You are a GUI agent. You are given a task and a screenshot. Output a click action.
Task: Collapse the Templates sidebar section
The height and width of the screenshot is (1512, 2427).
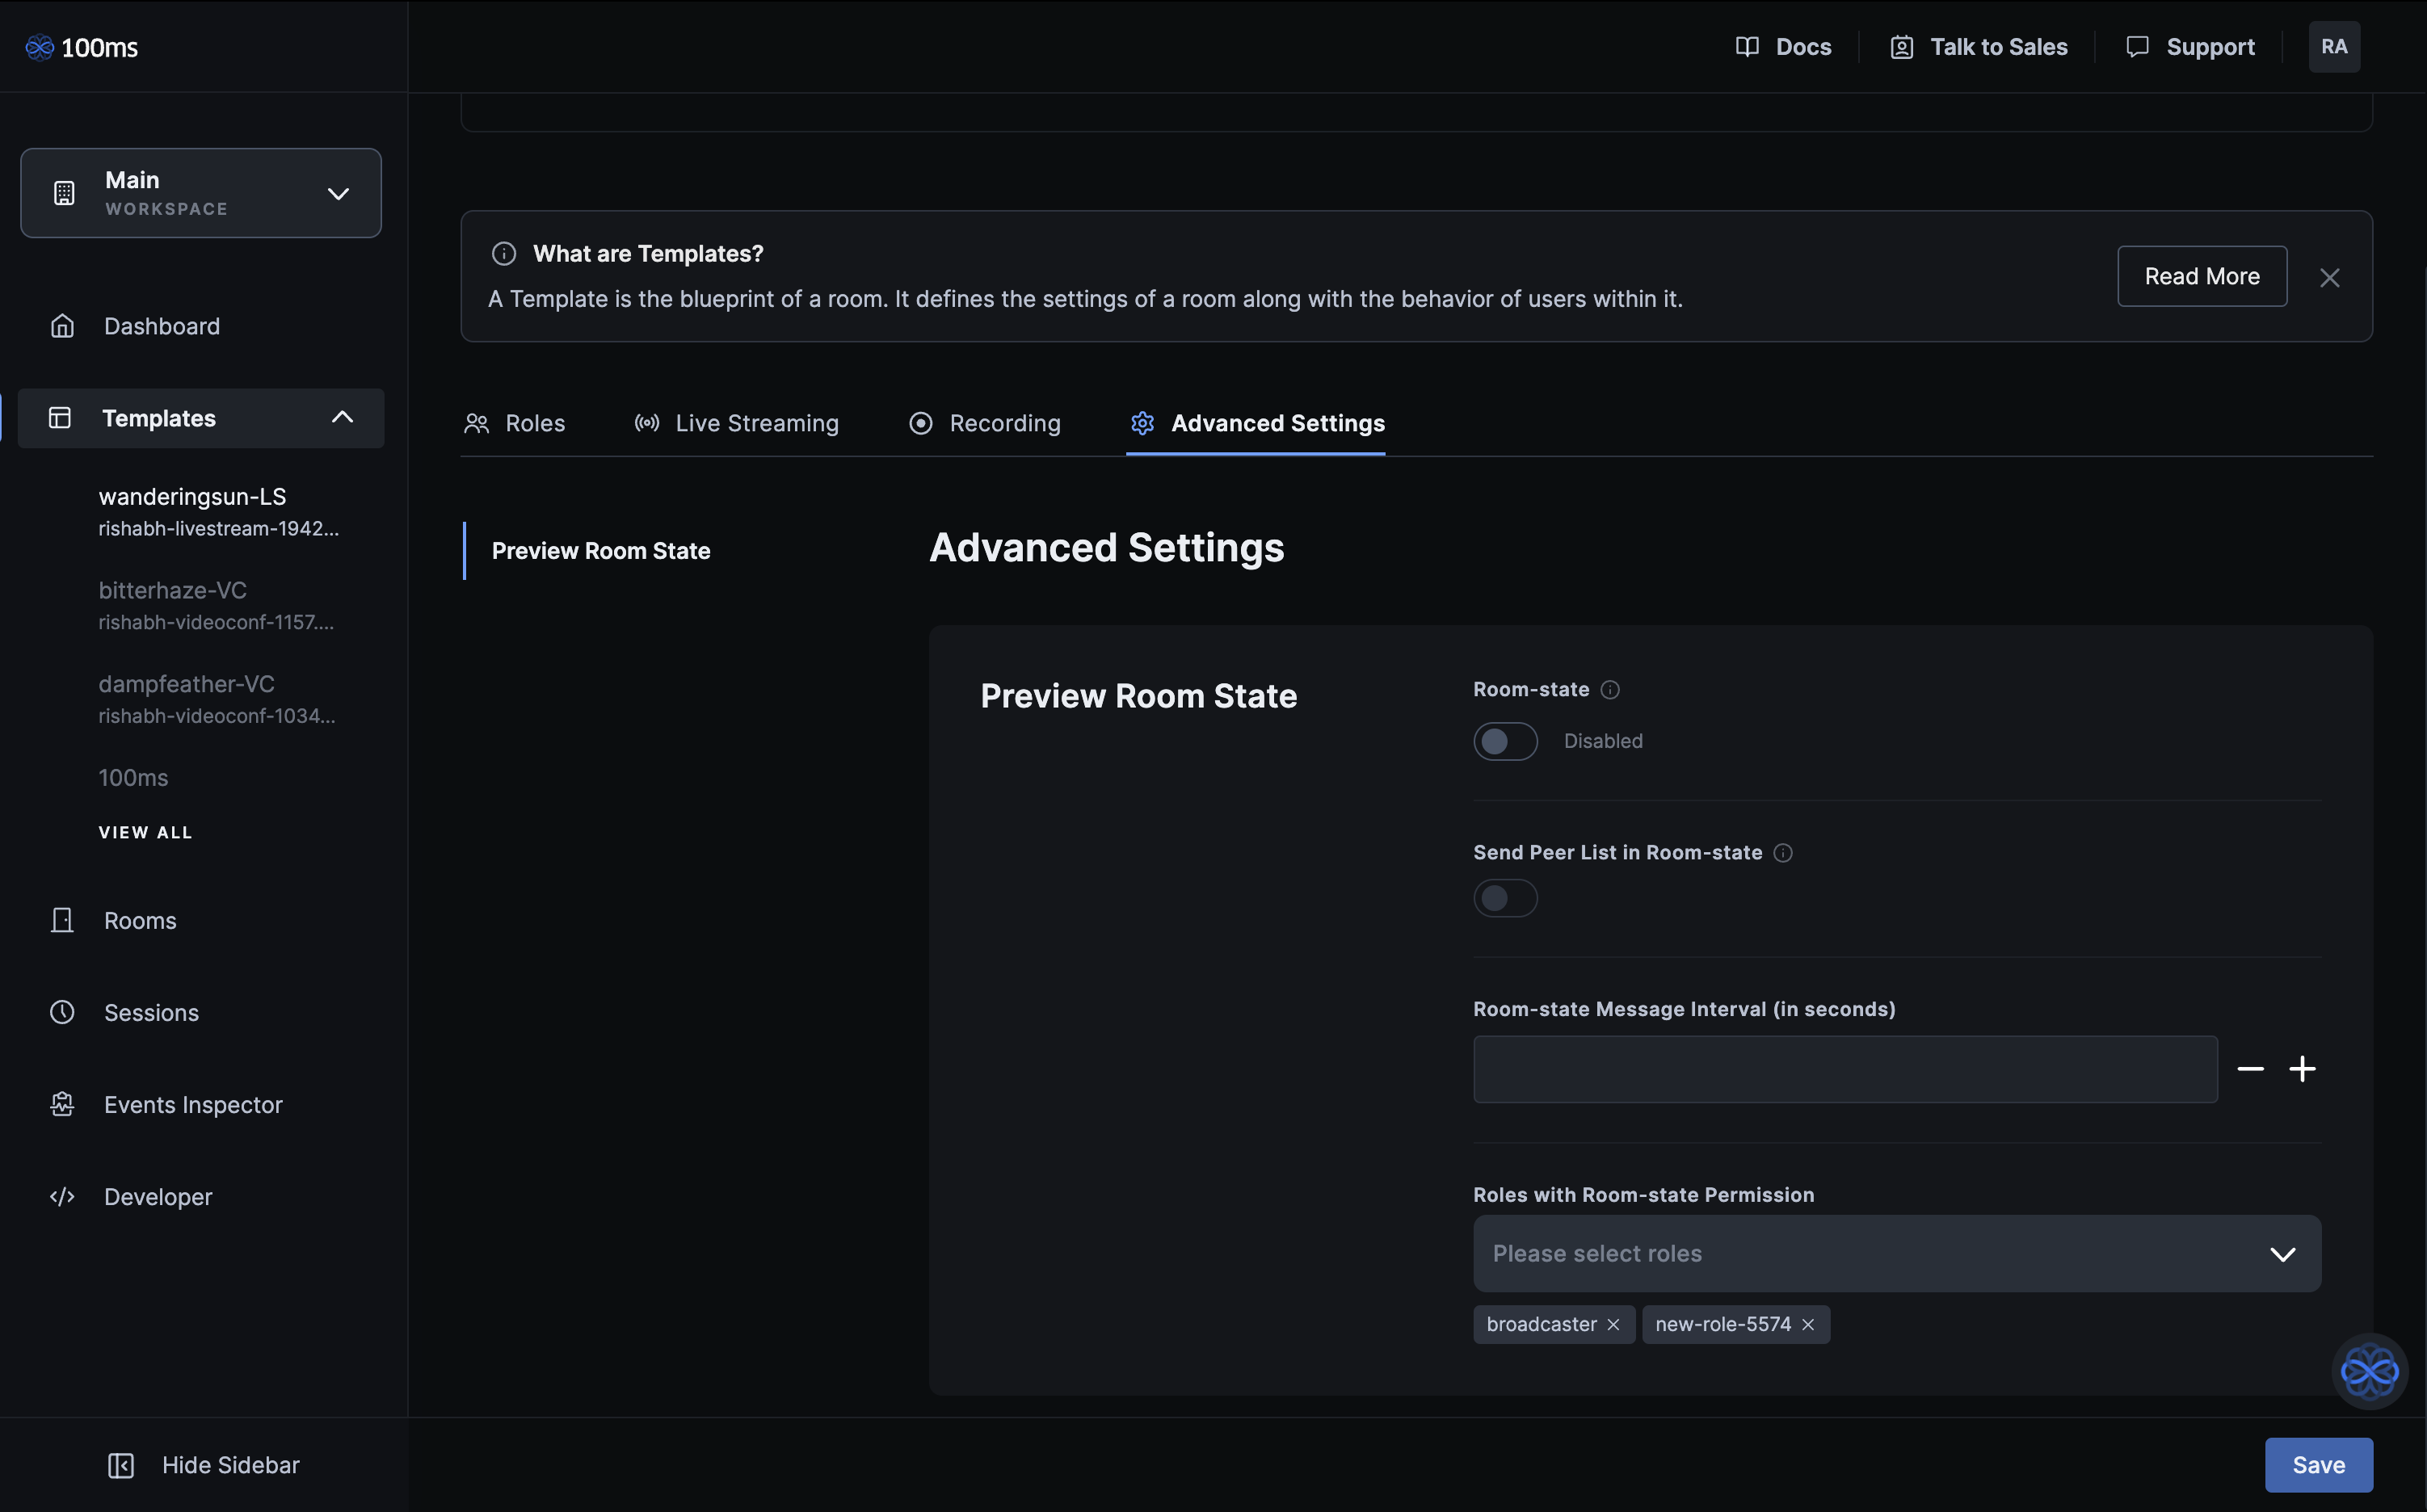click(x=342, y=418)
